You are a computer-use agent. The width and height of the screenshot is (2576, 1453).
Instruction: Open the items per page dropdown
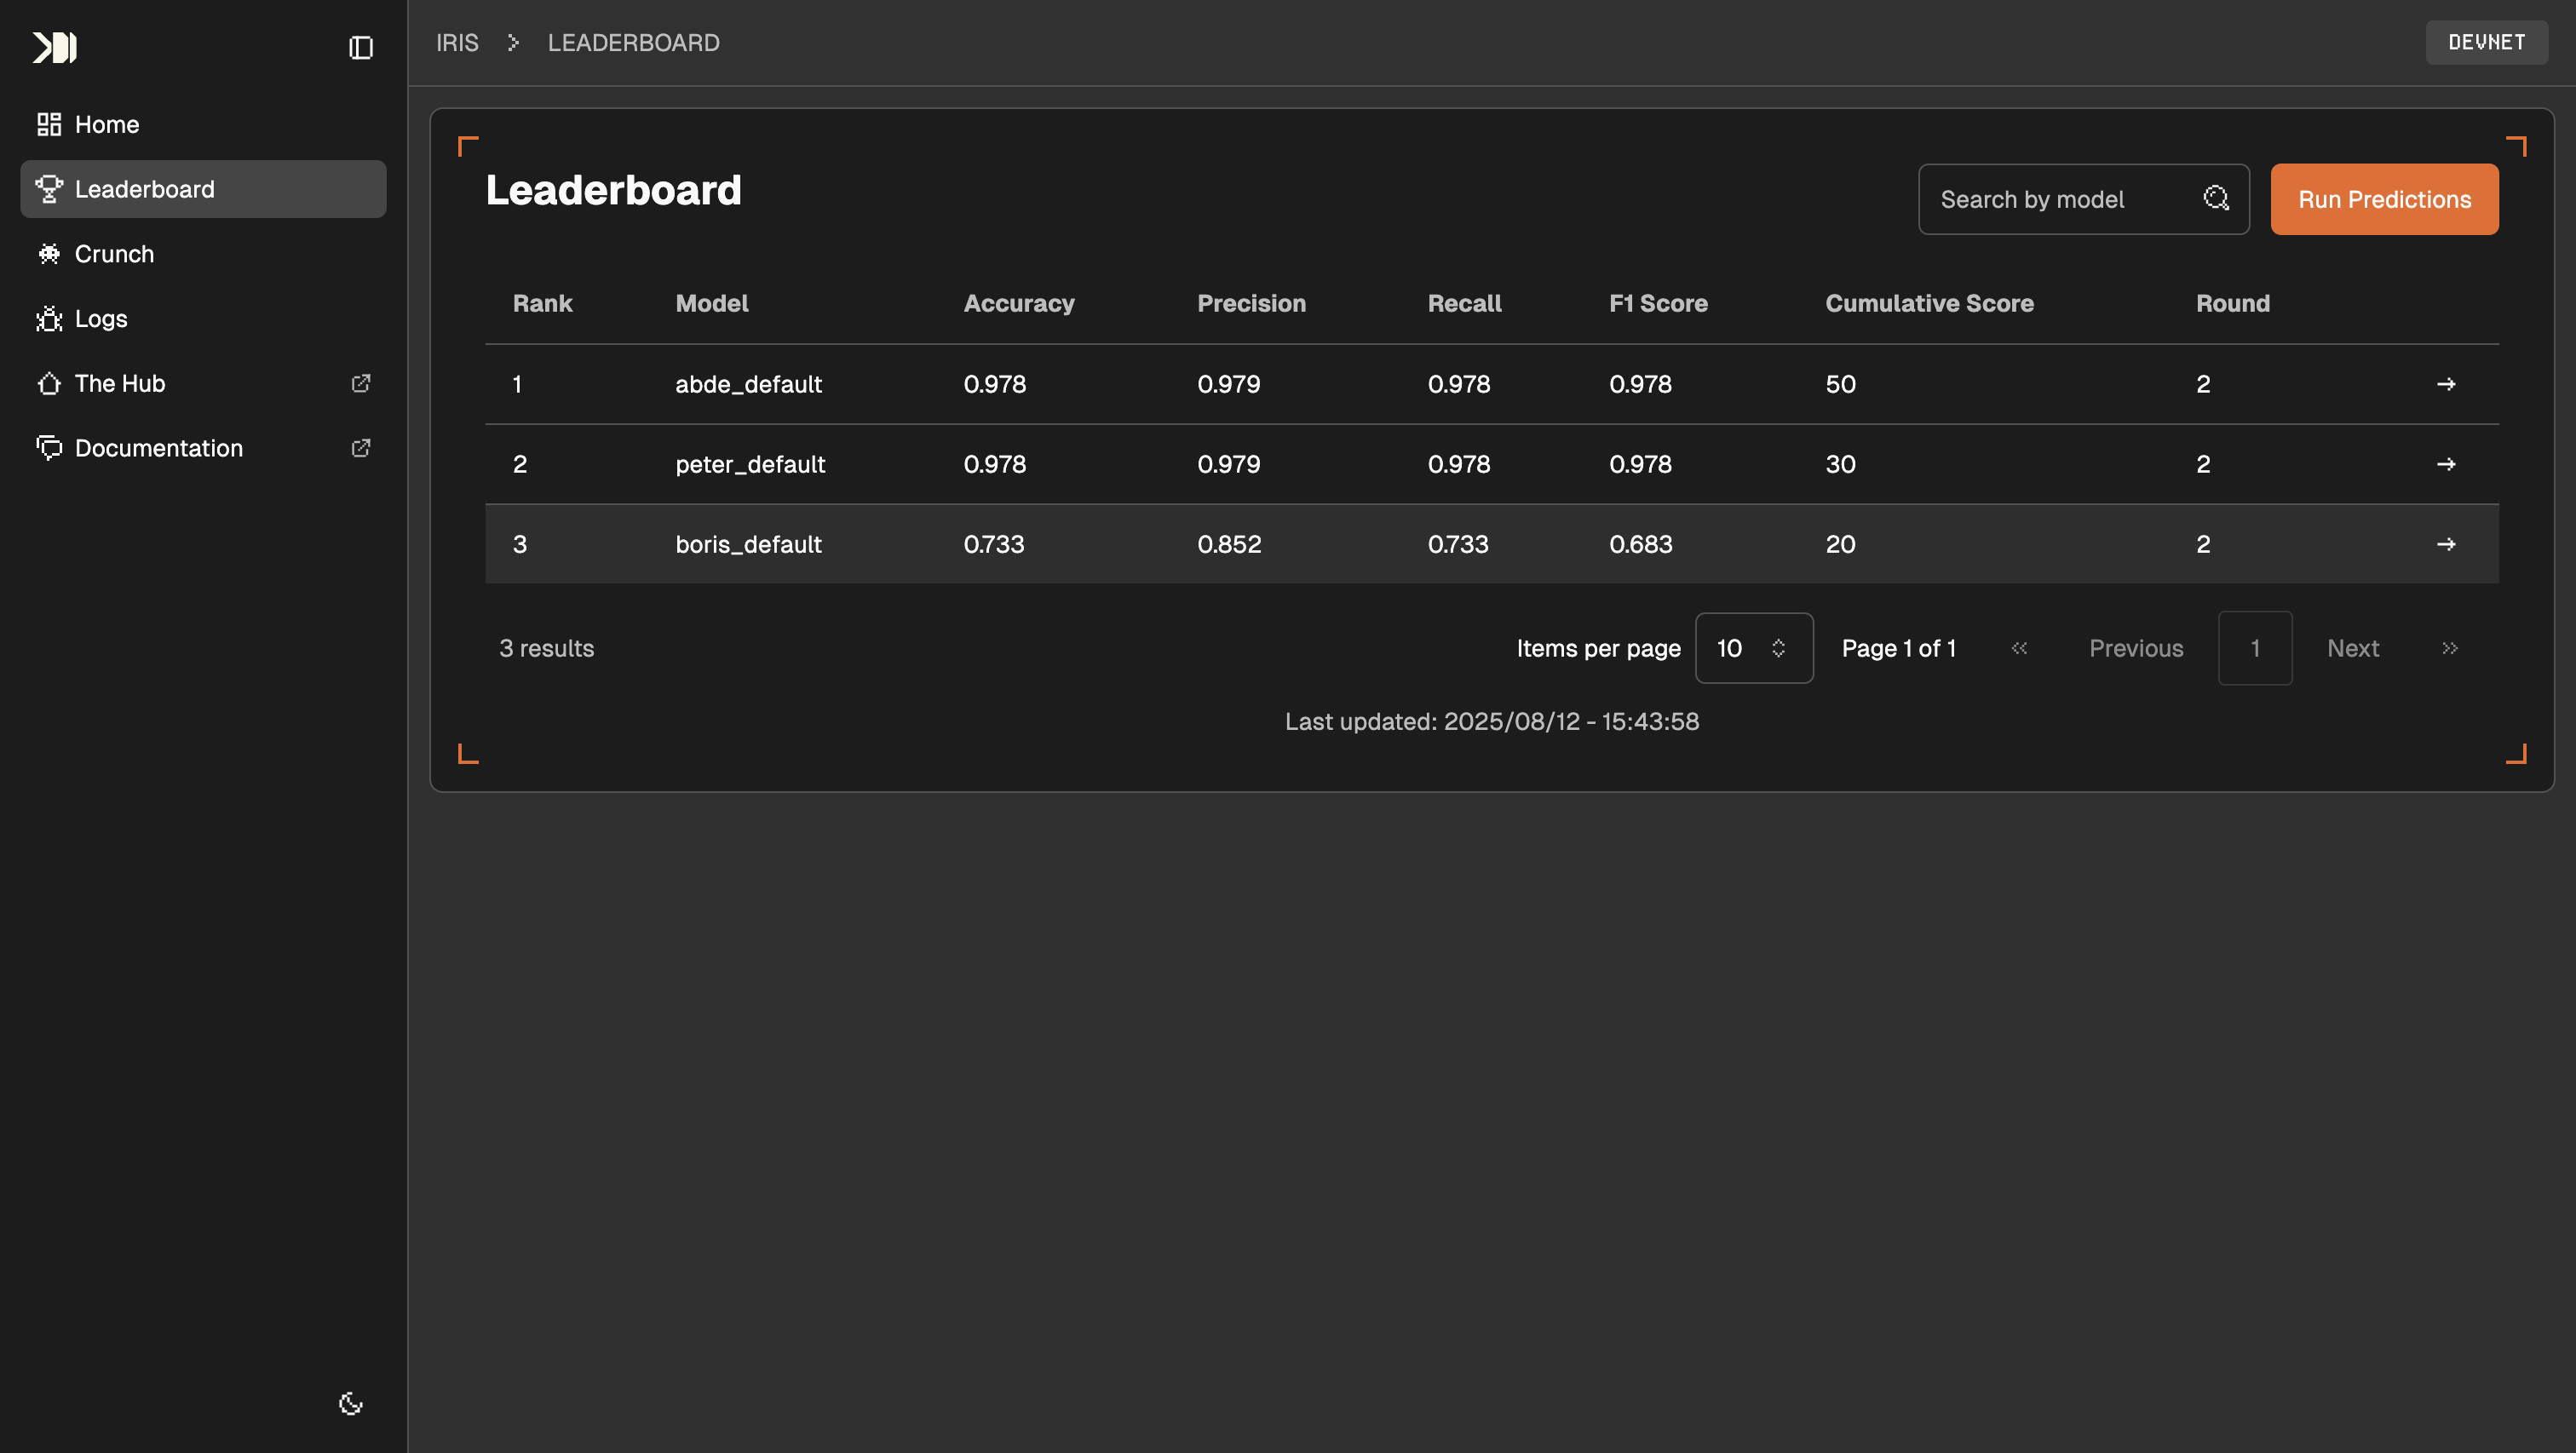[1754, 648]
